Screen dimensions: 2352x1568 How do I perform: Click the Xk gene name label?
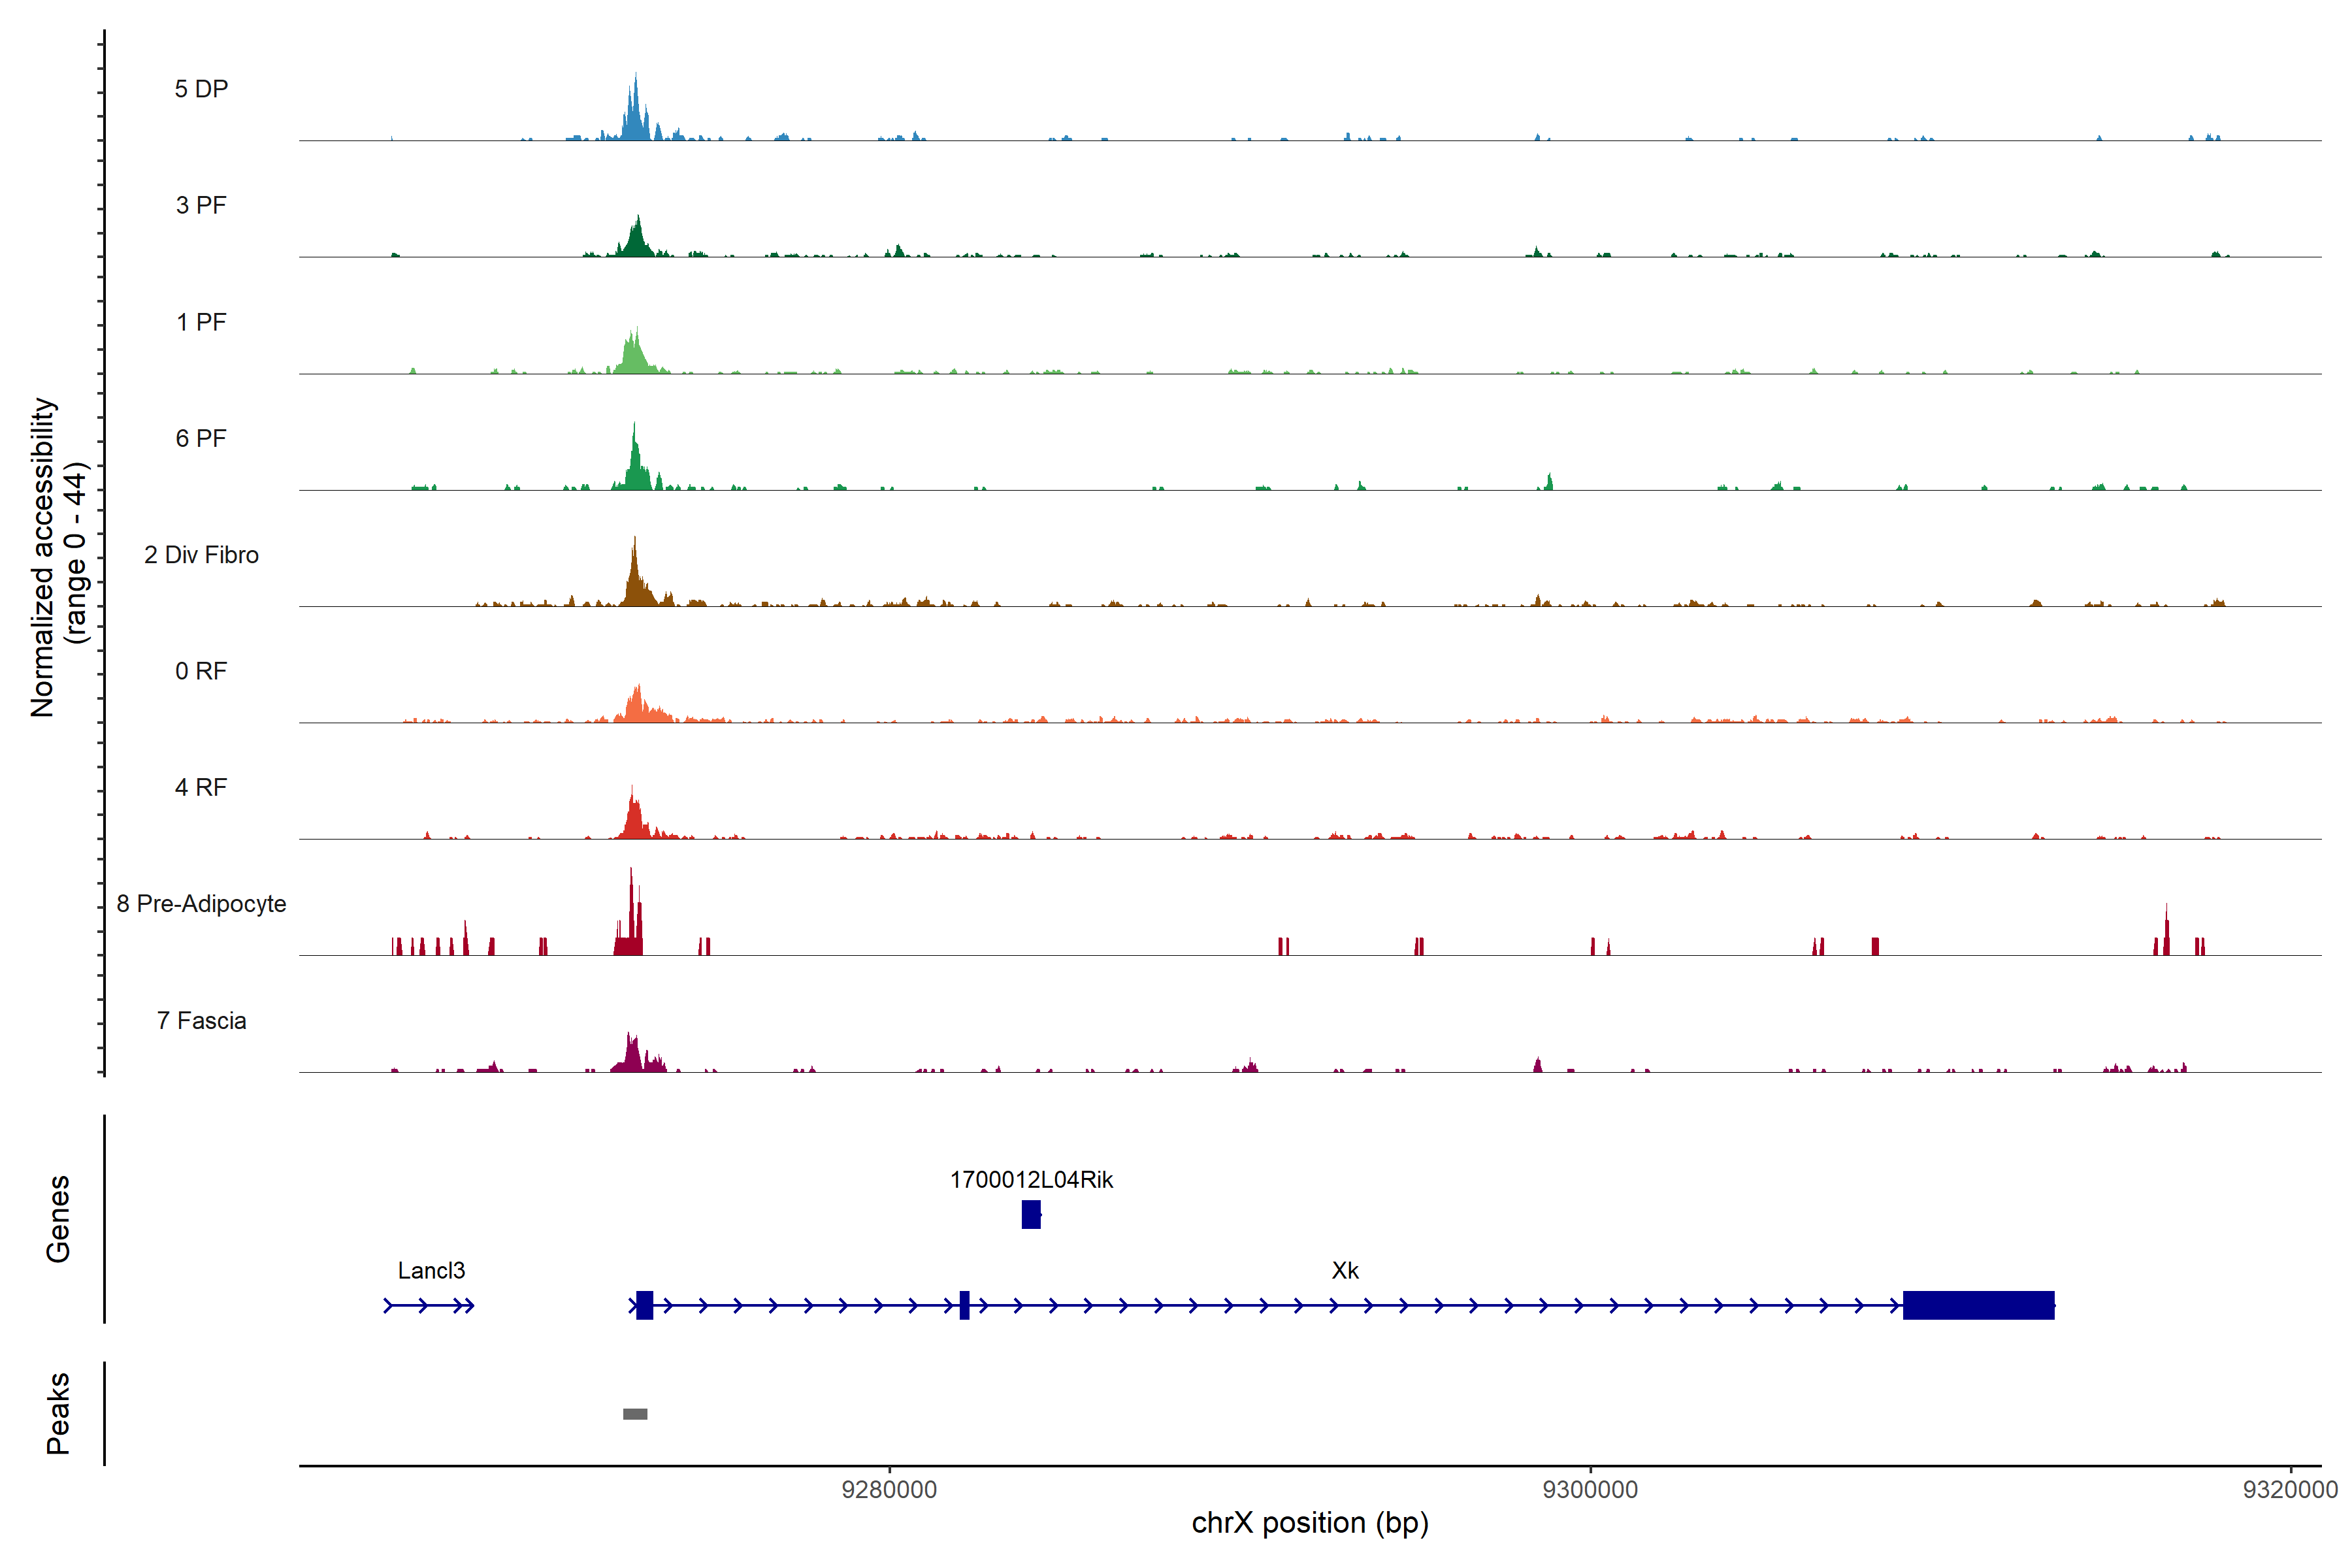click(1345, 1271)
